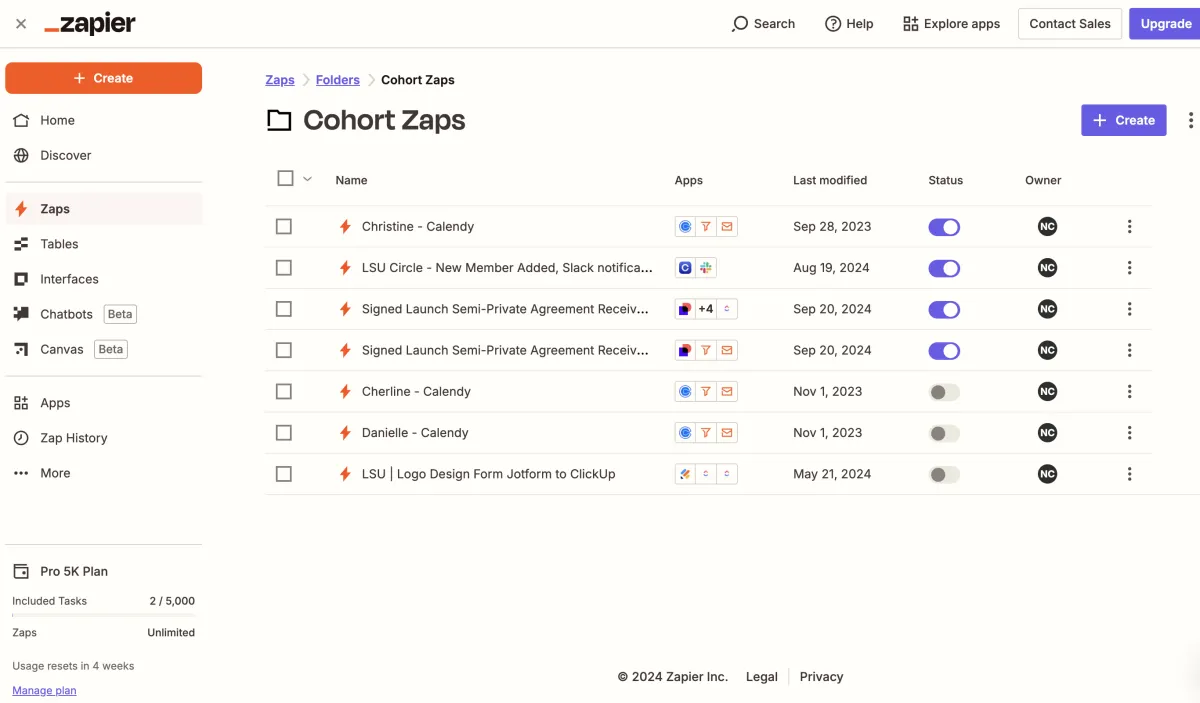Turn on the LSU Logo Design Form toggle
The image size is (1200, 703).
pos(944,474)
